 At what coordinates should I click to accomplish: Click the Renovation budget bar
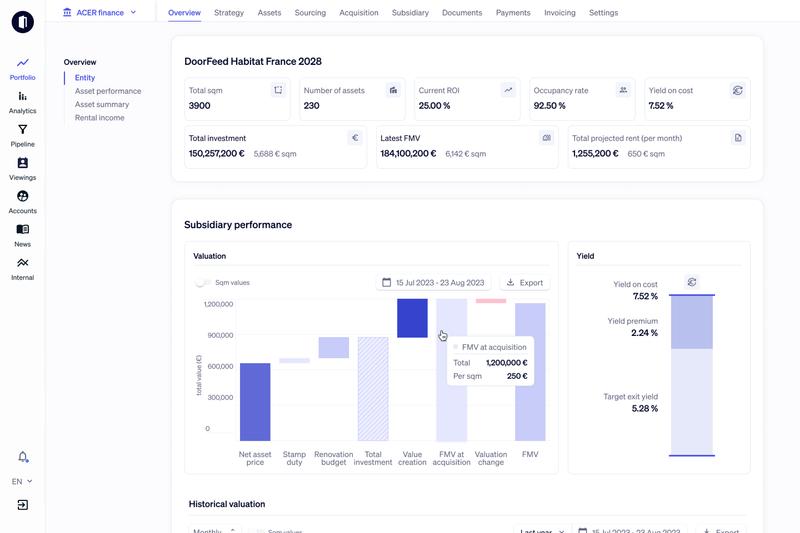click(334, 347)
